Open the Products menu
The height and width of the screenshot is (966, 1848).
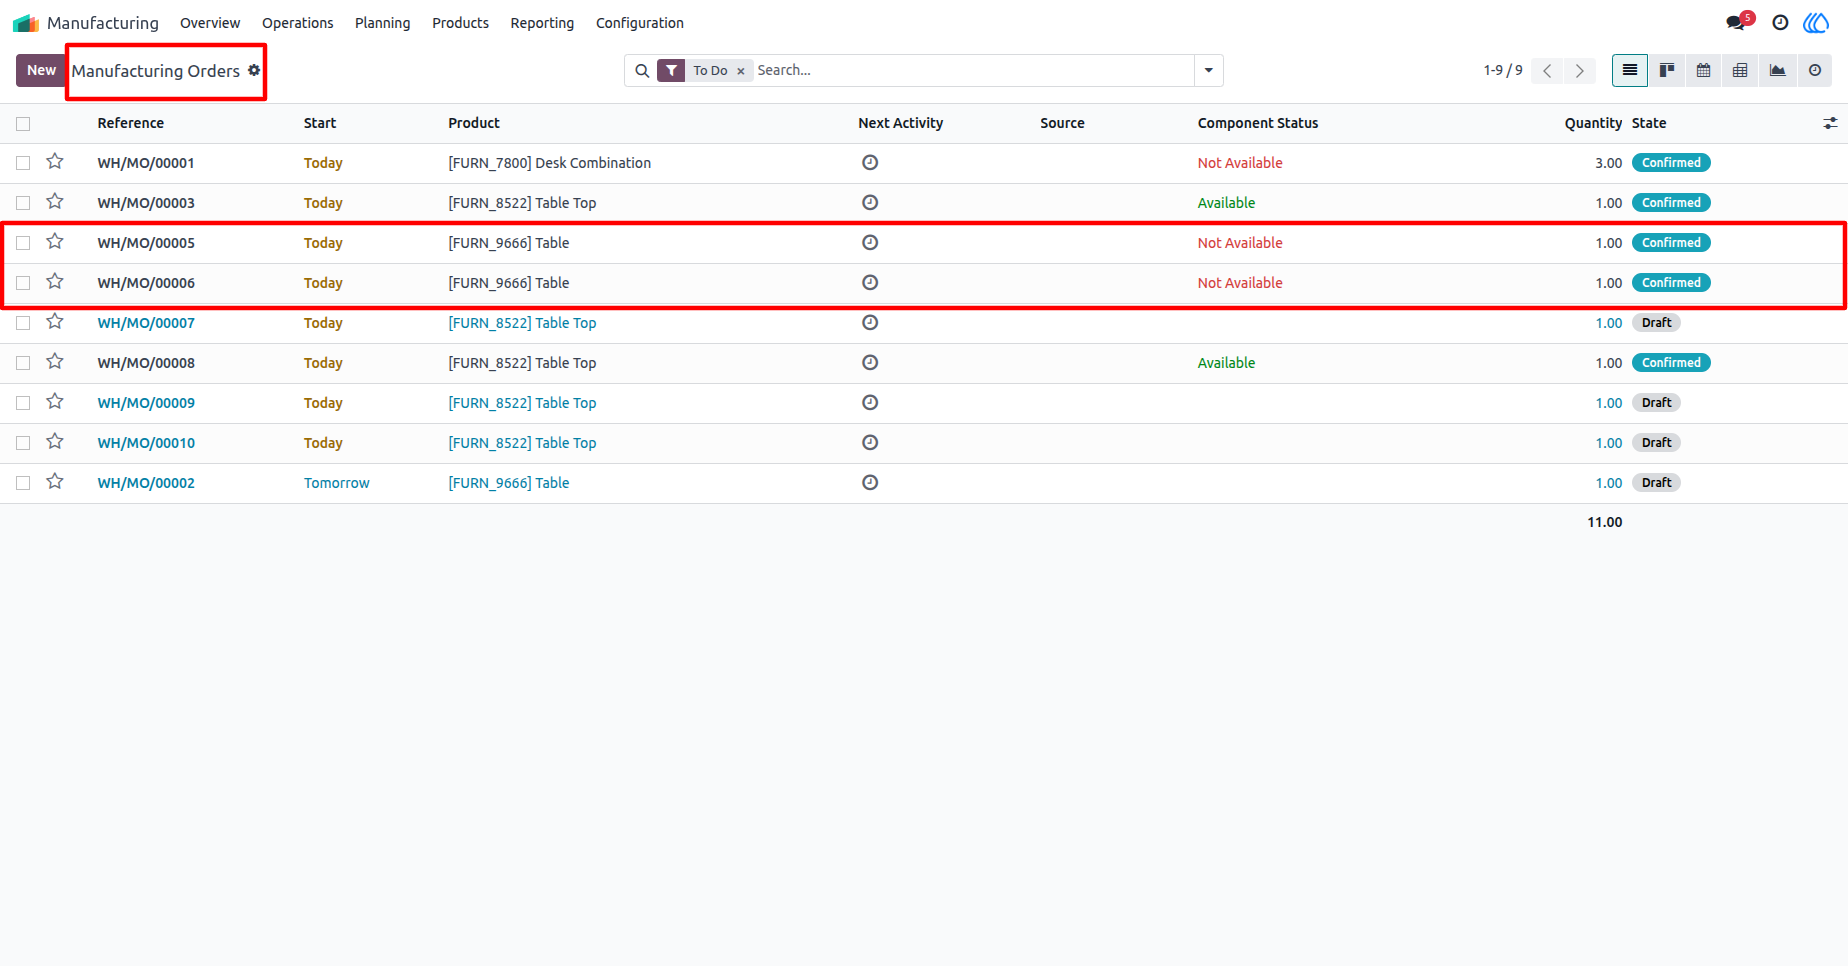click(460, 23)
